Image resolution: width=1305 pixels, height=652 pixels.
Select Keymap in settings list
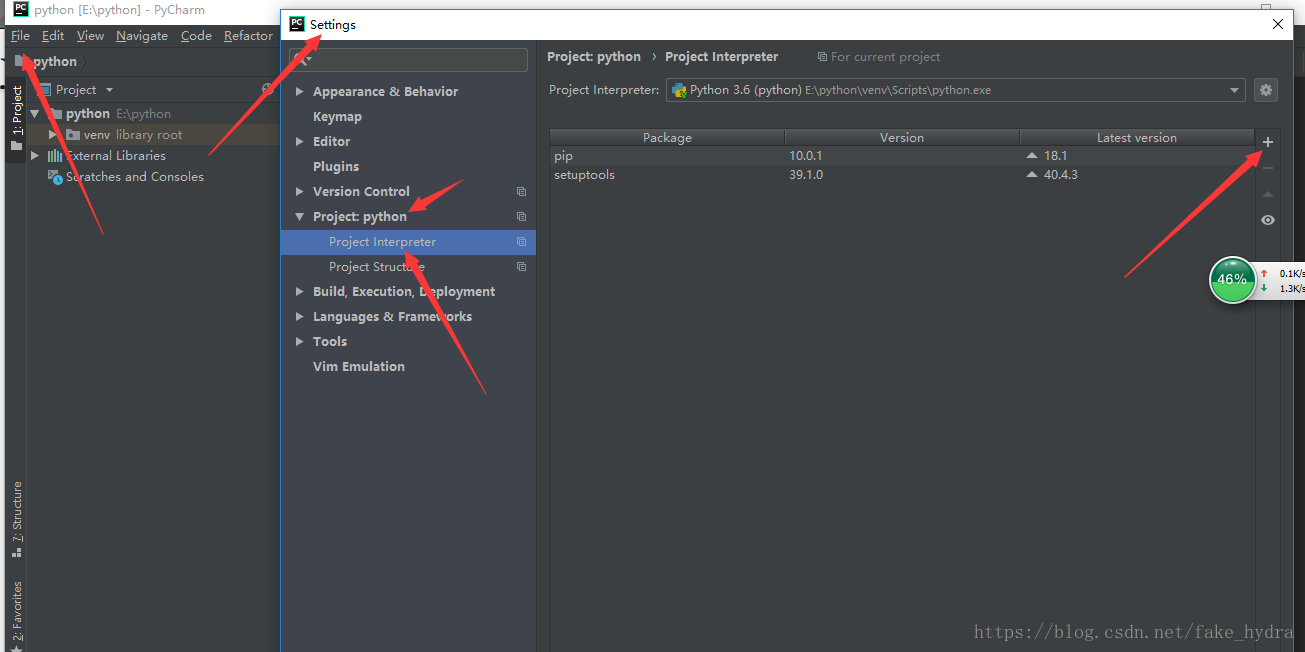pyautogui.click(x=337, y=116)
